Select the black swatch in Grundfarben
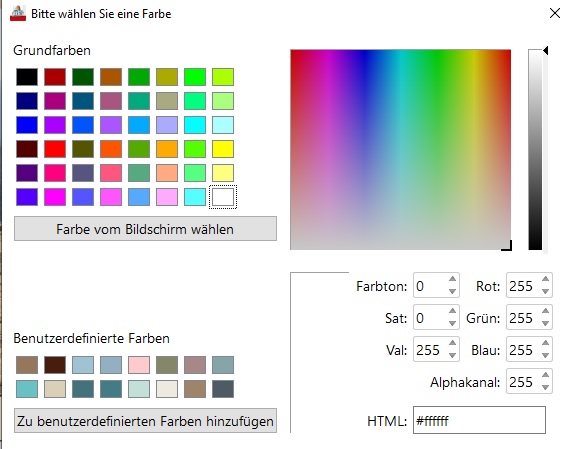 click(27, 77)
